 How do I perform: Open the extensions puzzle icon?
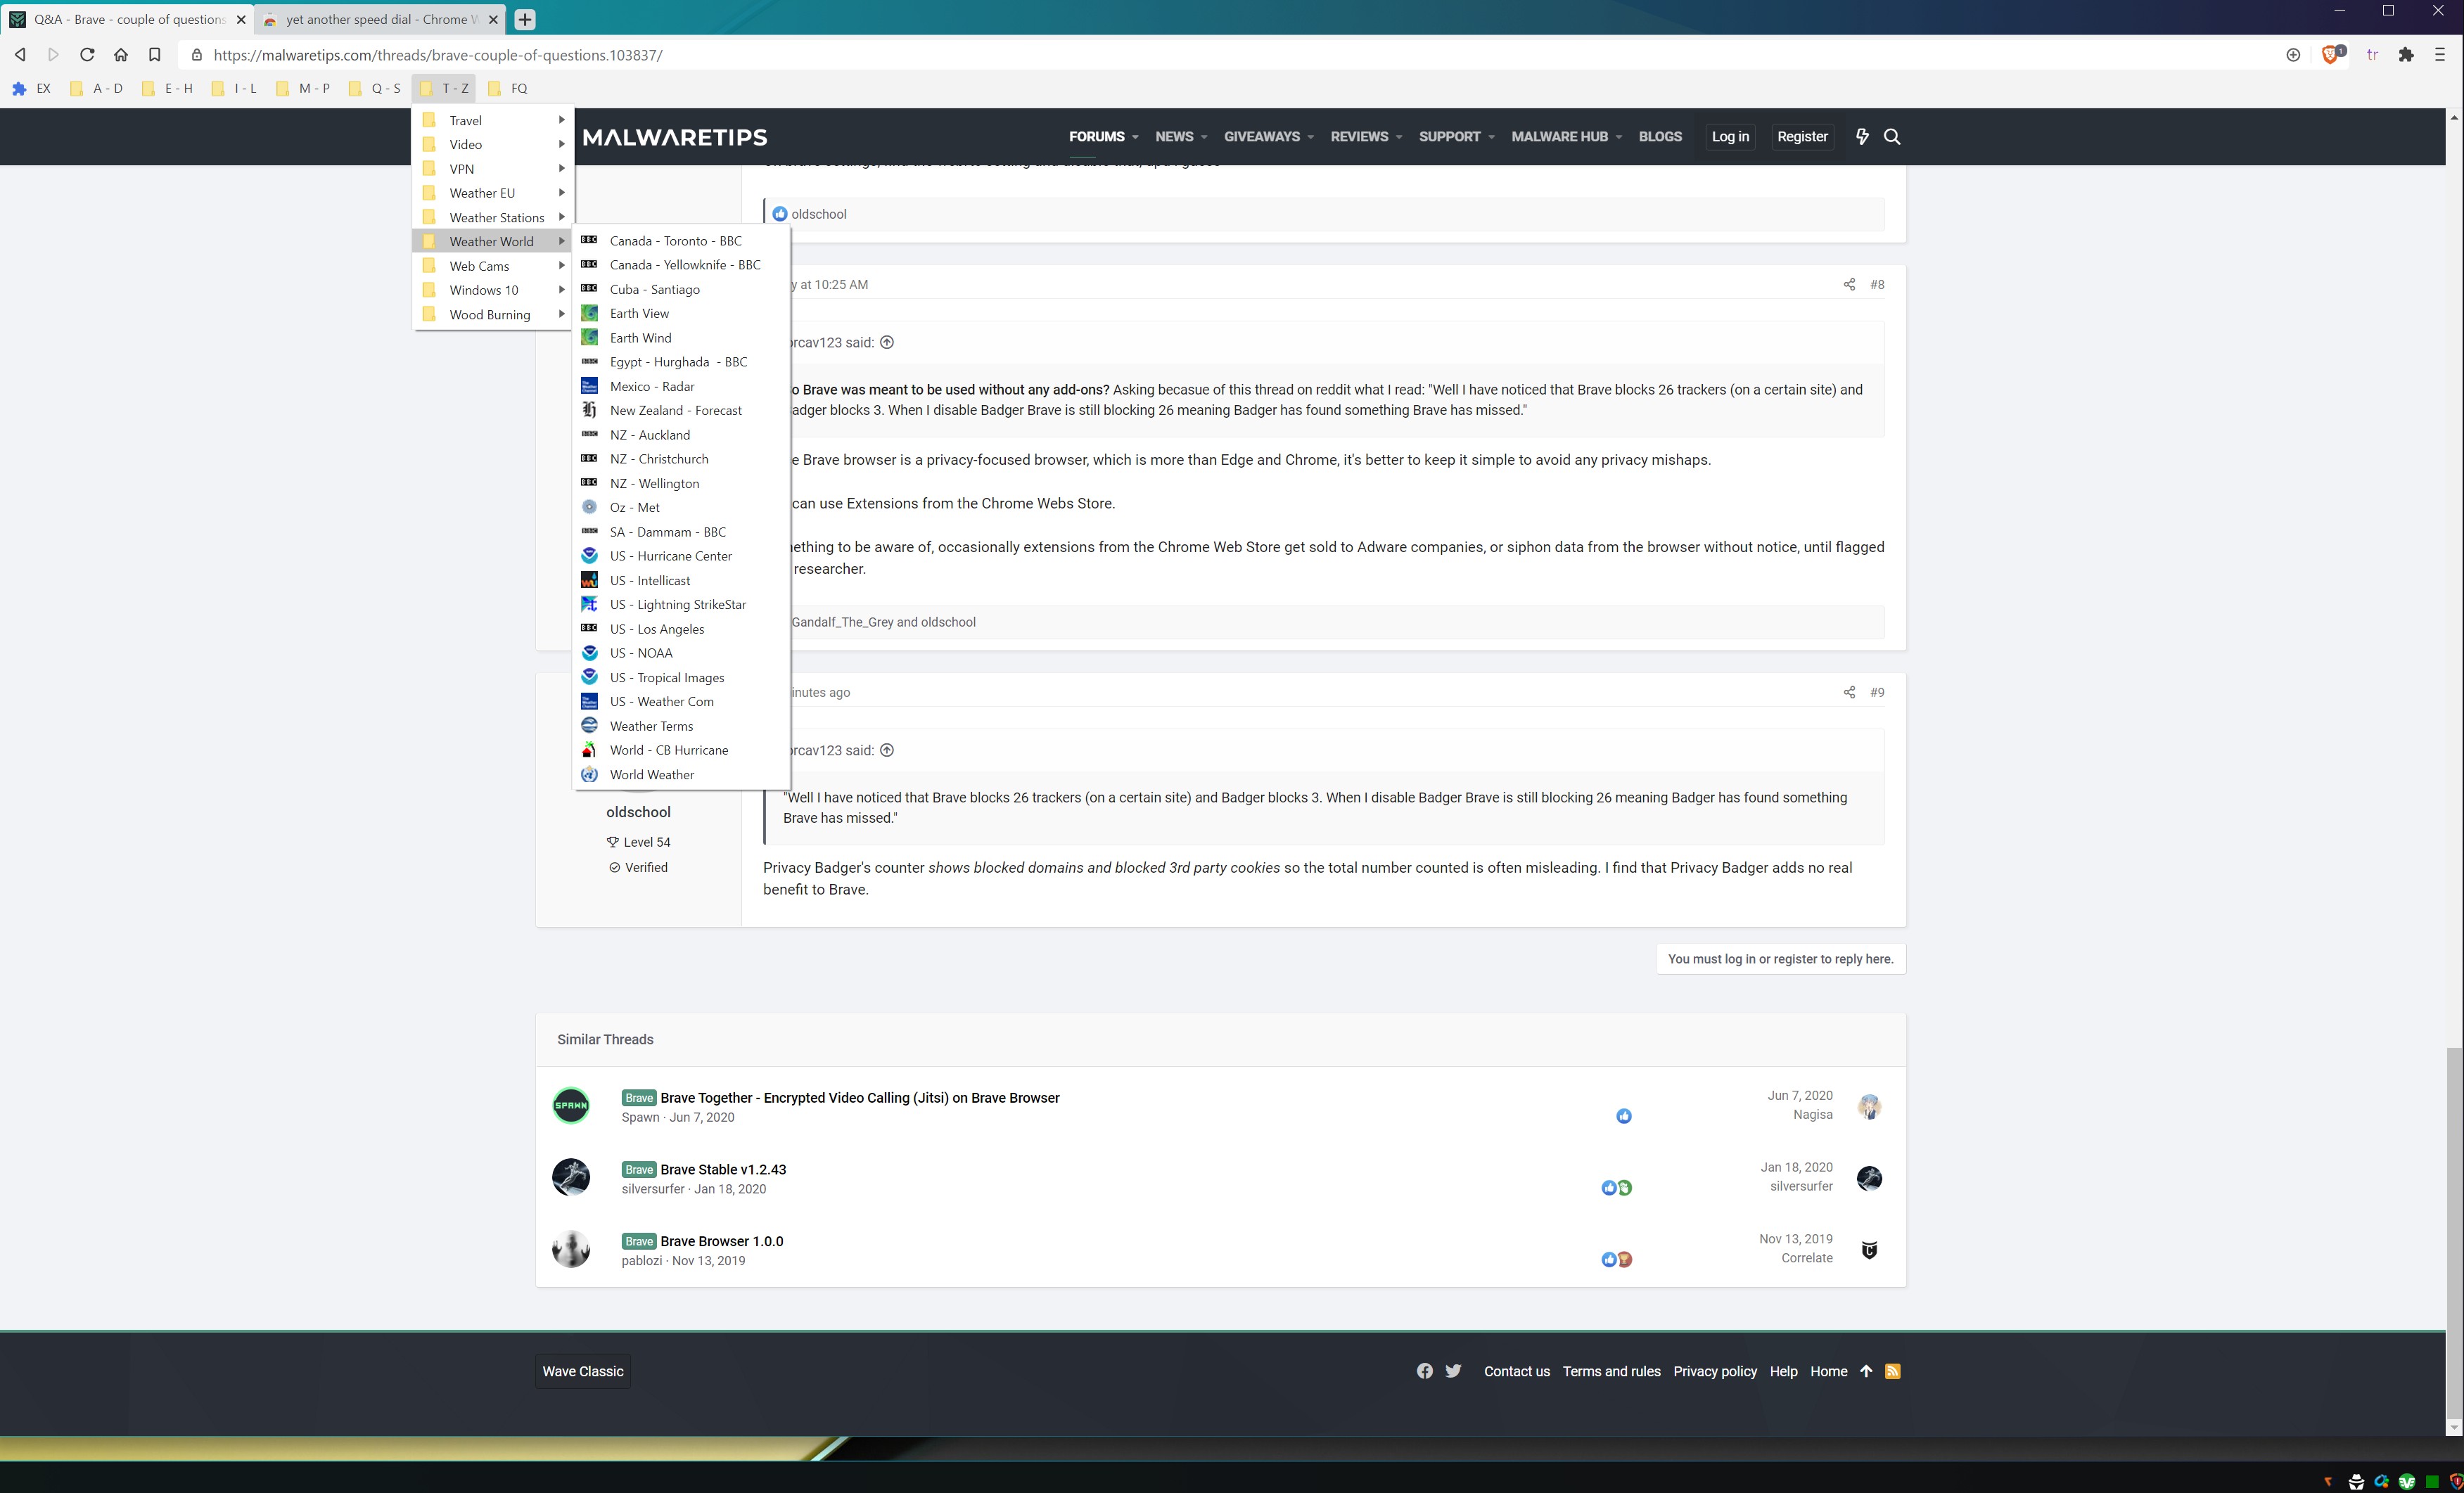(2406, 56)
